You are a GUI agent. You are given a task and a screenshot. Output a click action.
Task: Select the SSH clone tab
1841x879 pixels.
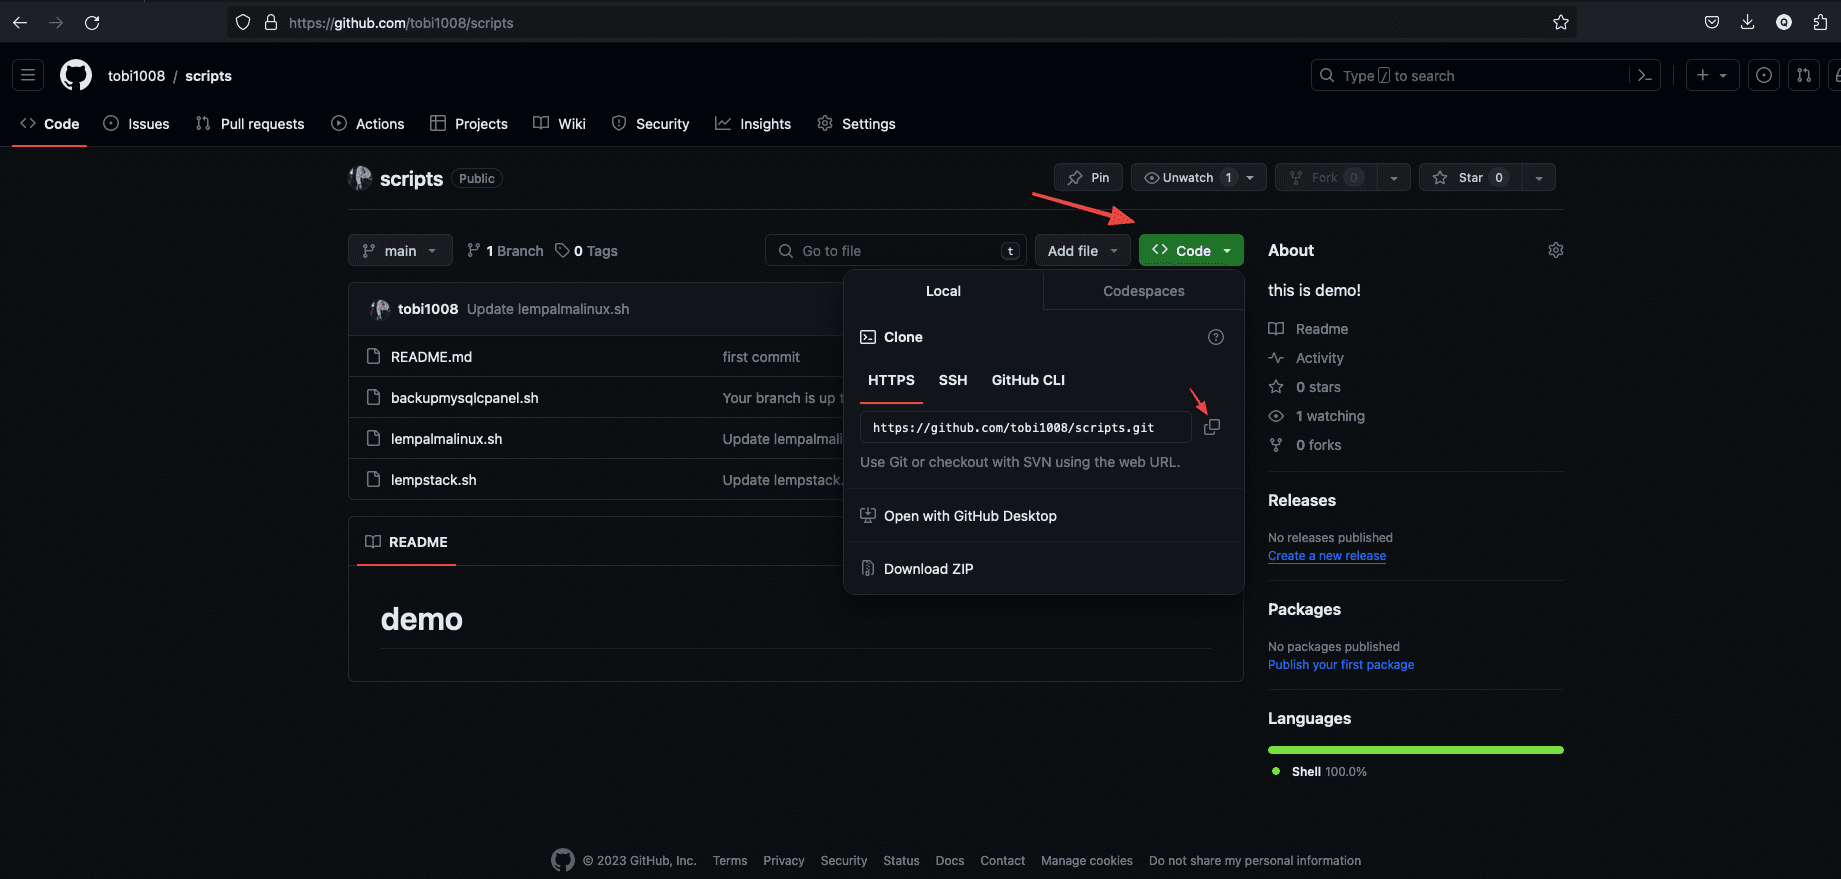(x=952, y=380)
